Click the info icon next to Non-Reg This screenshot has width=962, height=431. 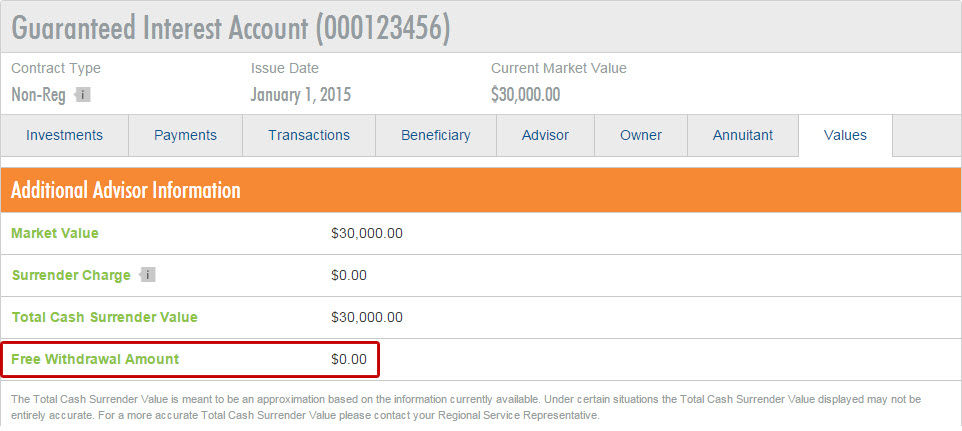coord(82,95)
